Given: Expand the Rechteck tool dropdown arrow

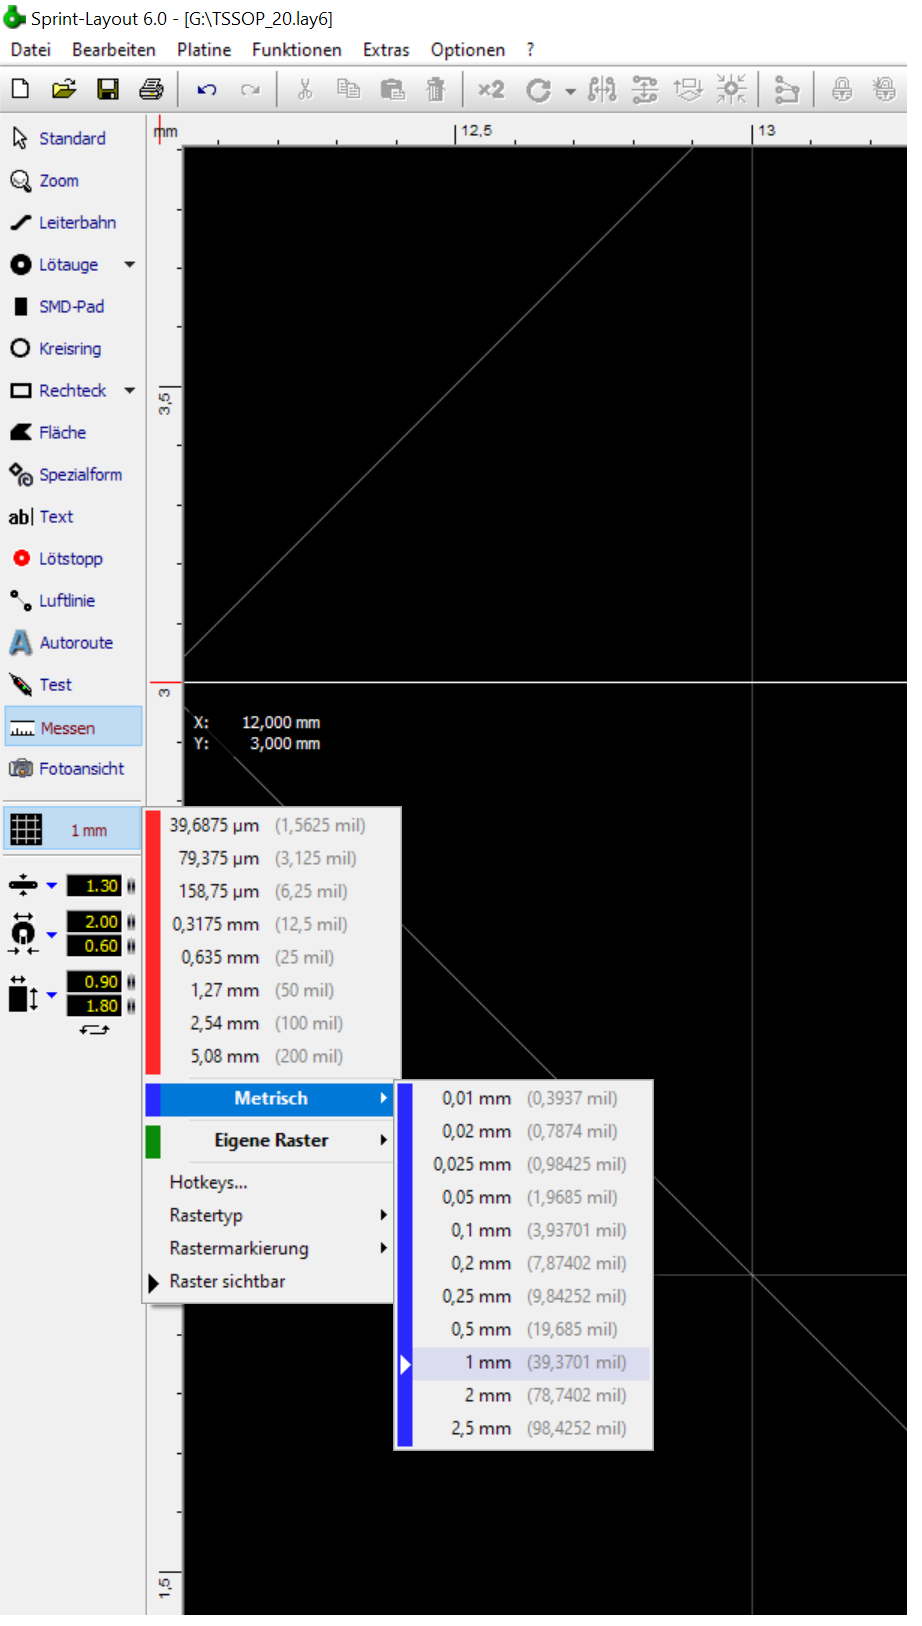Looking at the screenshot, I should pyautogui.click(x=130, y=391).
